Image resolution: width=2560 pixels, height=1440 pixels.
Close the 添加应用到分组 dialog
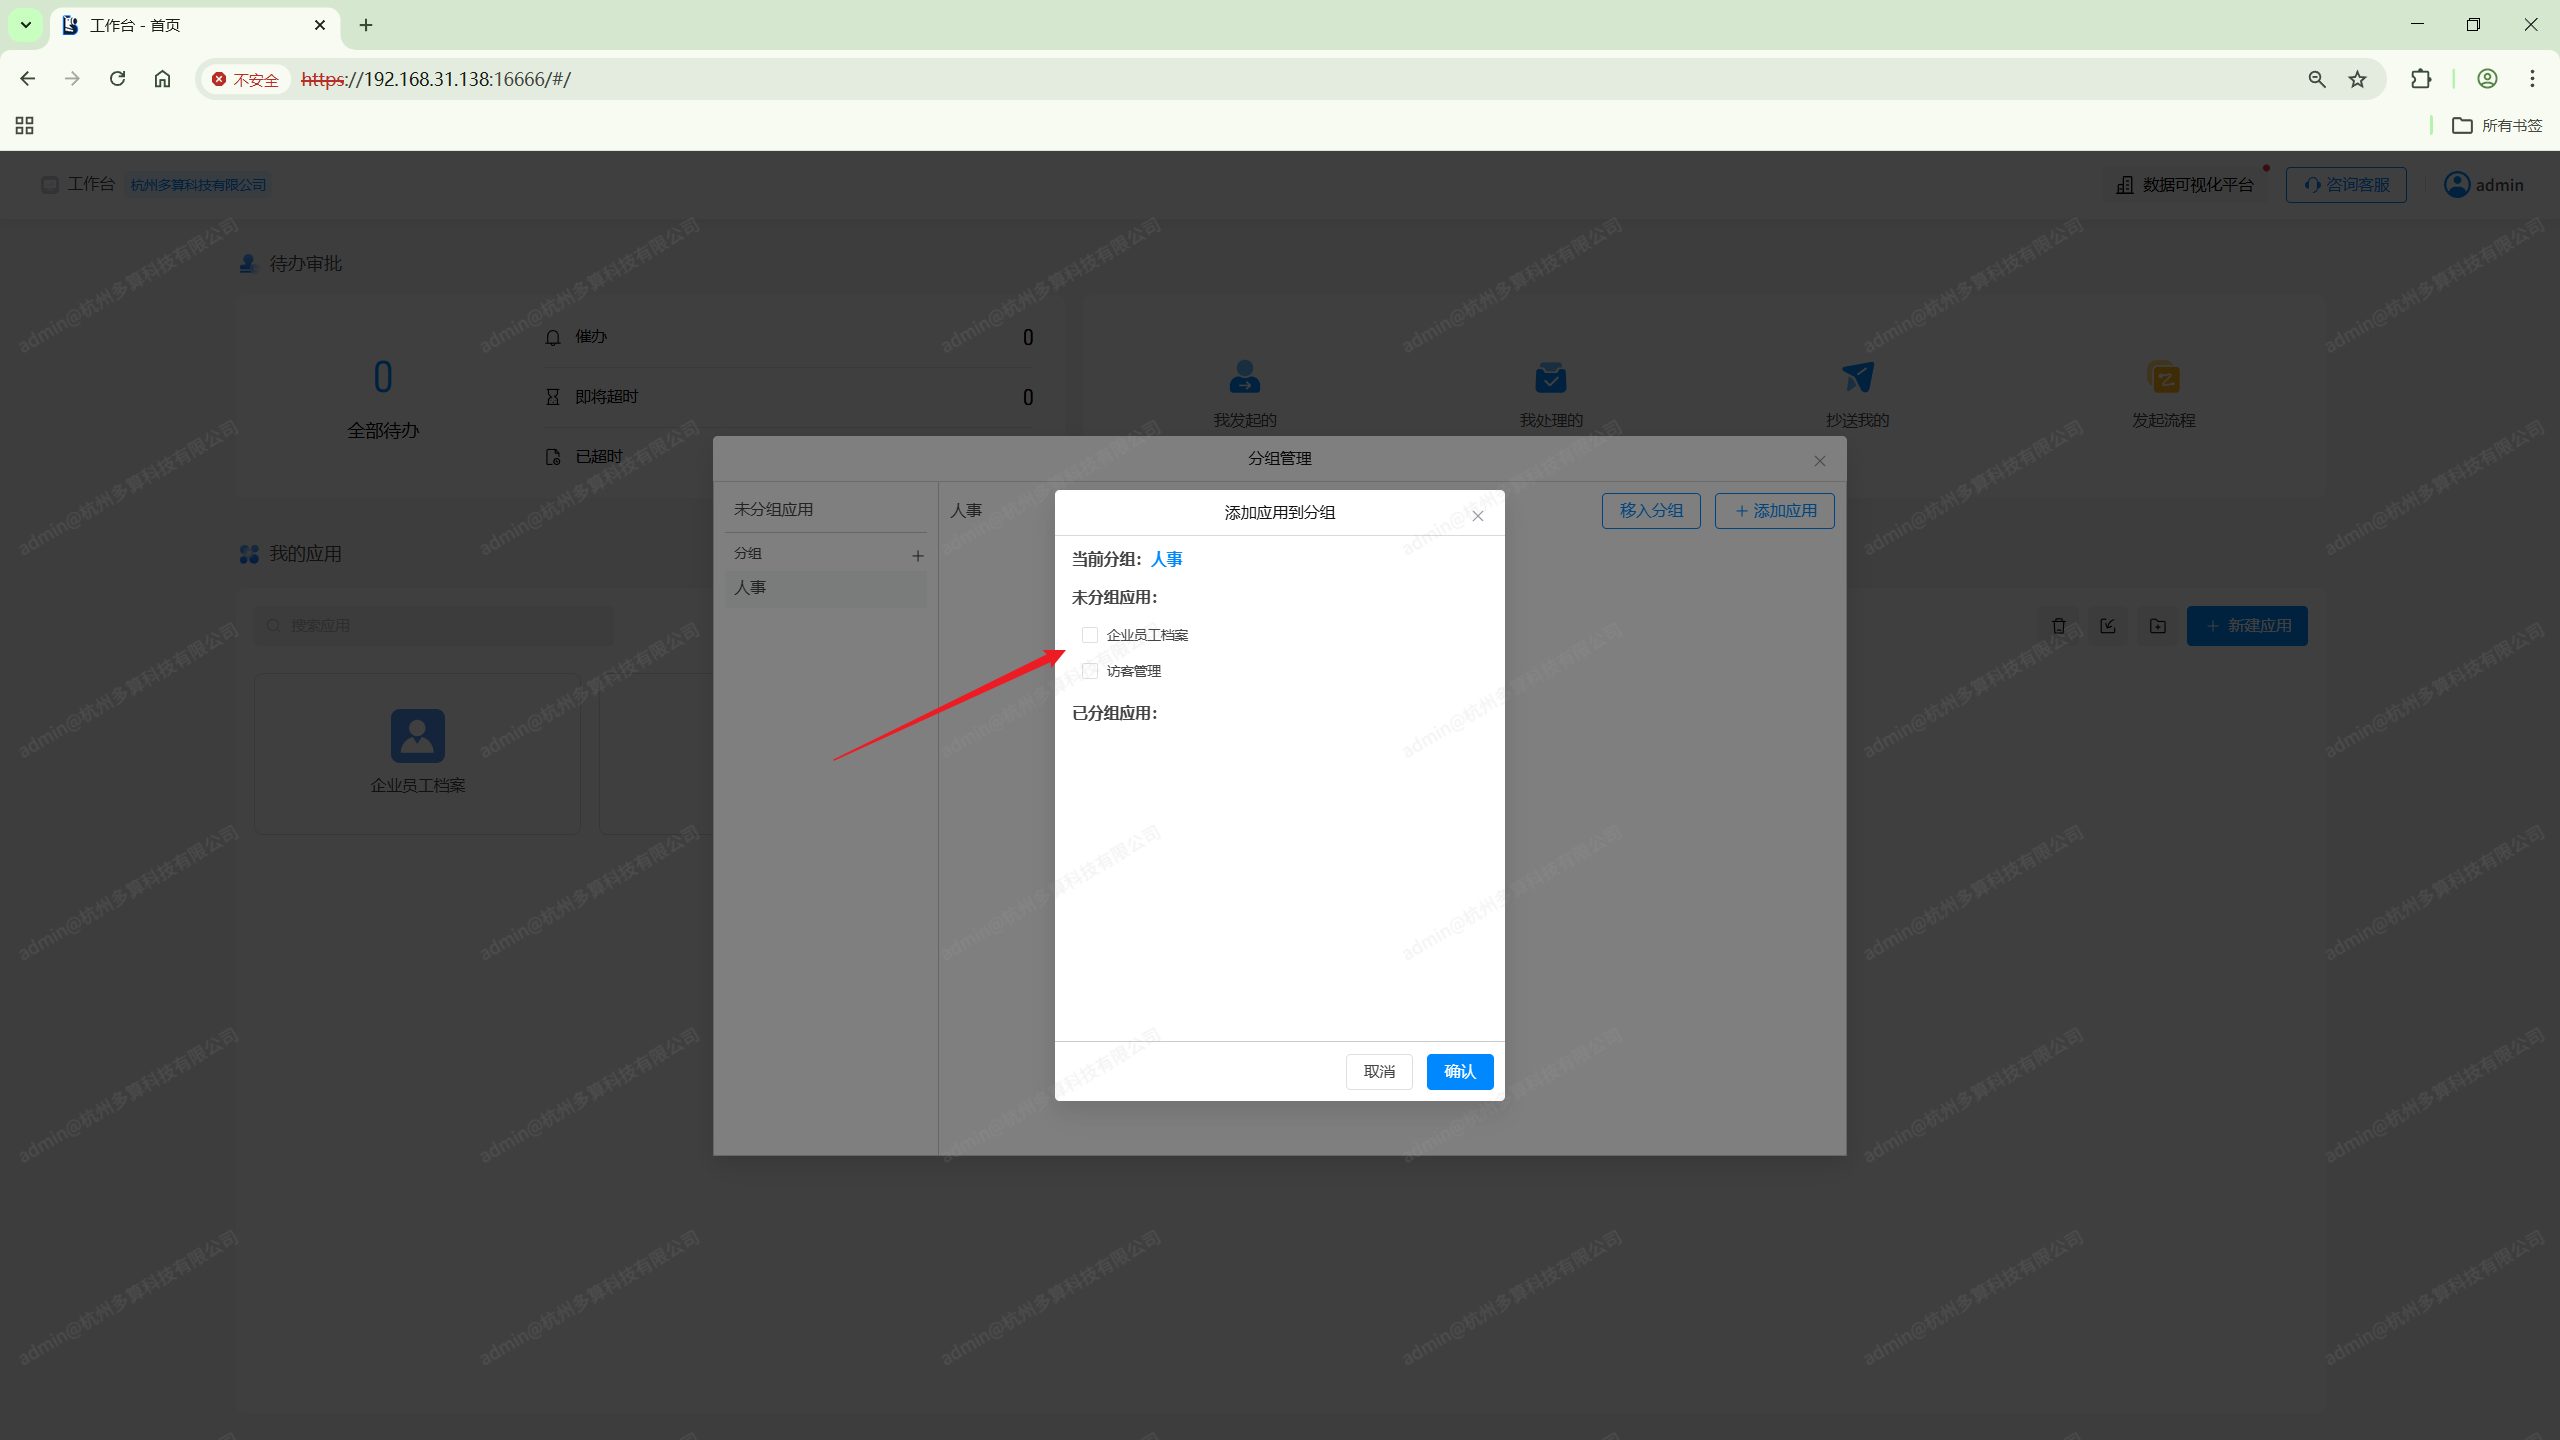click(1477, 516)
